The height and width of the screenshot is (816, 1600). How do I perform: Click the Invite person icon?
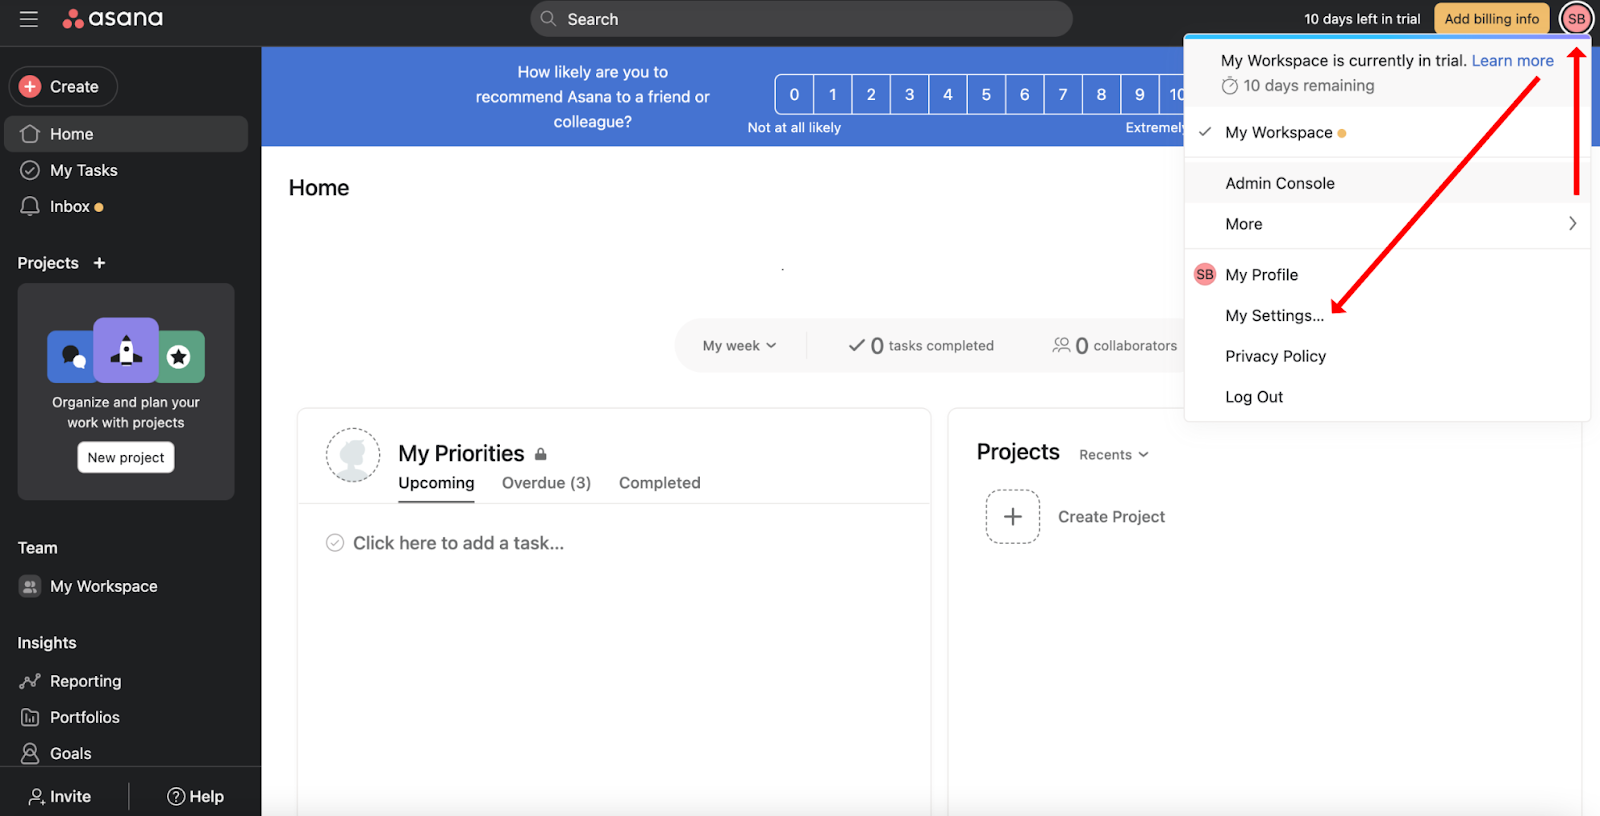point(36,797)
